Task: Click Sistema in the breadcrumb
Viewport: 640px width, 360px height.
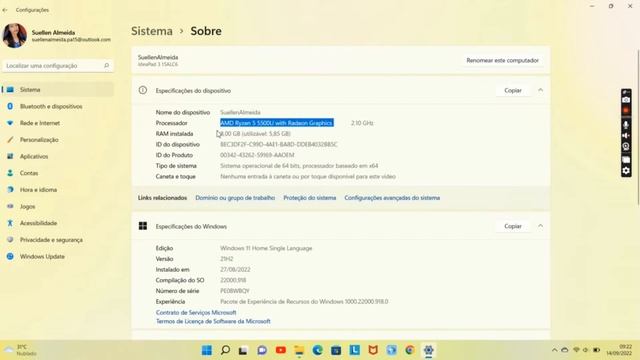Action: click(x=152, y=31)
